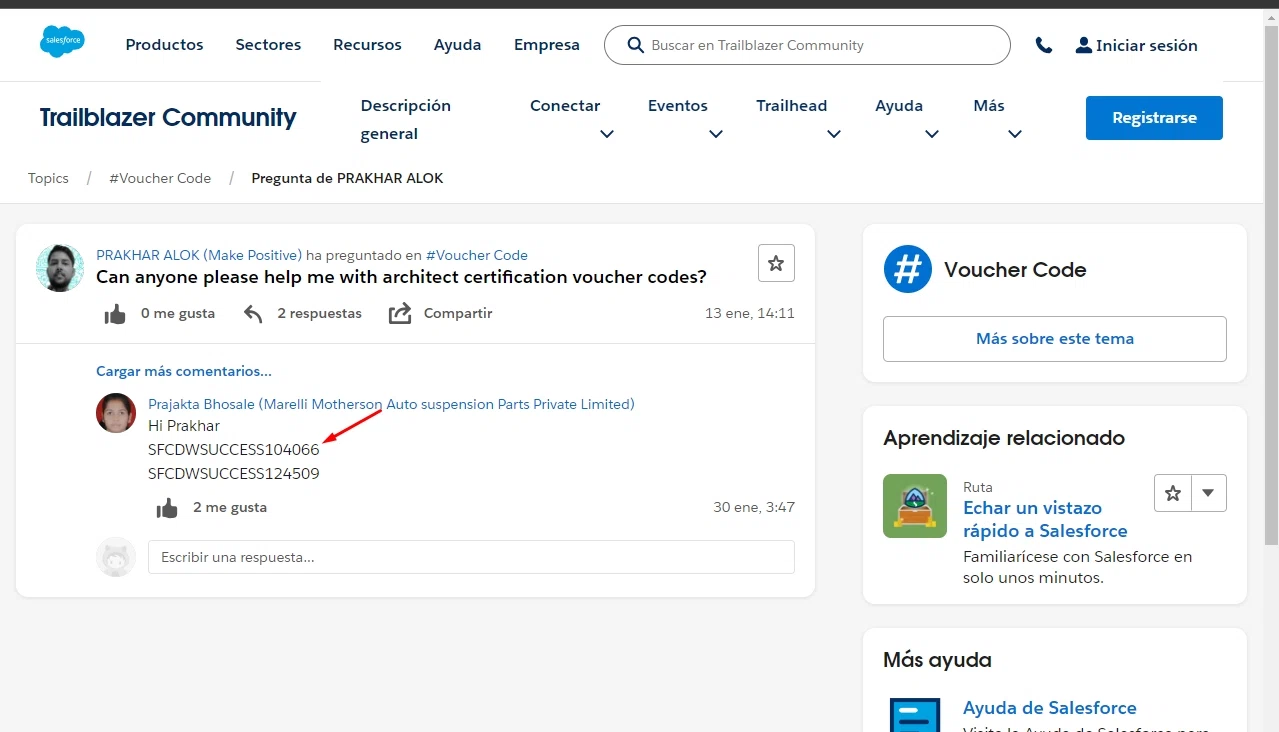Open Prajakta Bhosale's avatar picture

click(x=116, y=413)
